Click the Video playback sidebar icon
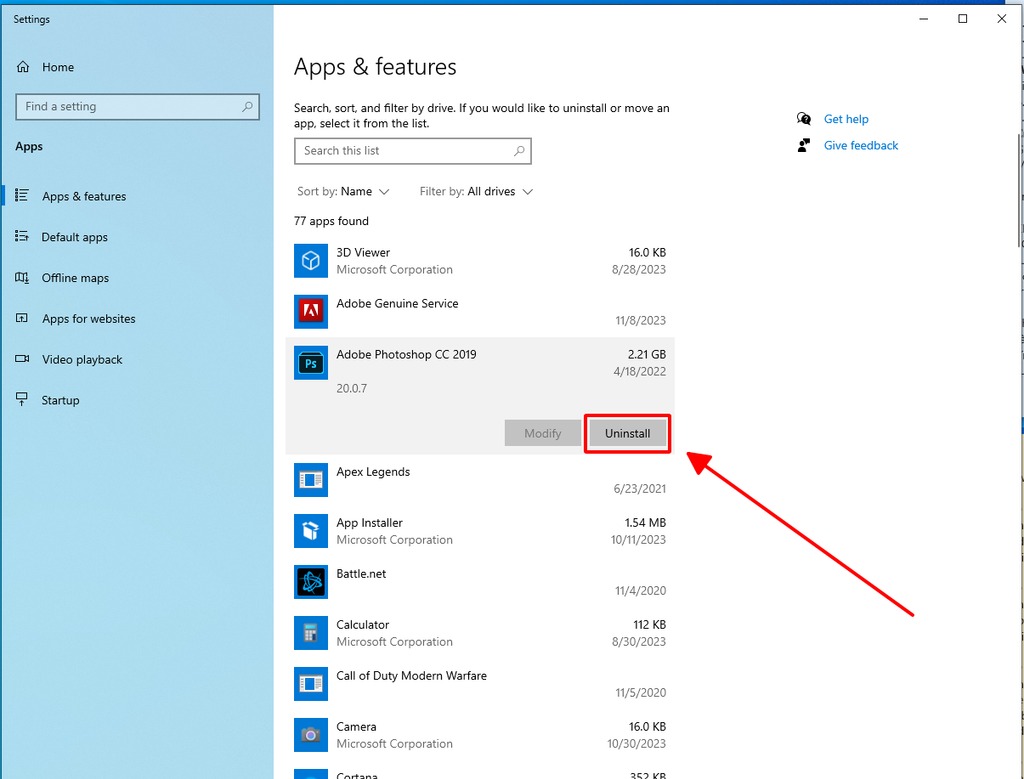Screen dimensions: 1024x779 coord(22,358)
